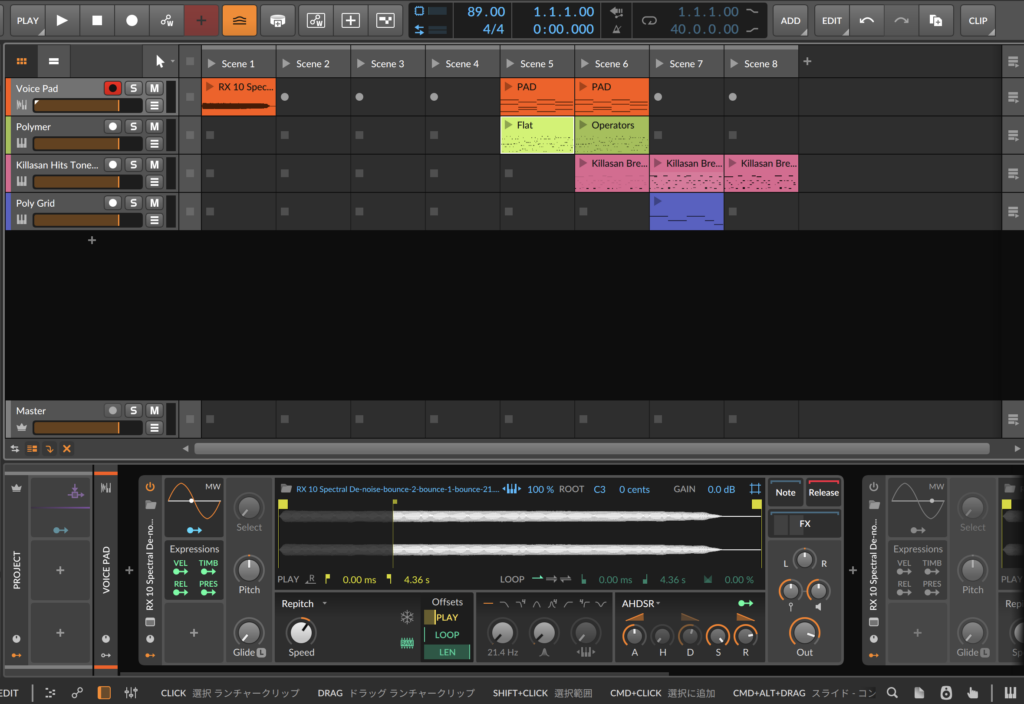Click the record icon in the transport bar
The width and height of the screenshot is (1024, 704).
130,20
